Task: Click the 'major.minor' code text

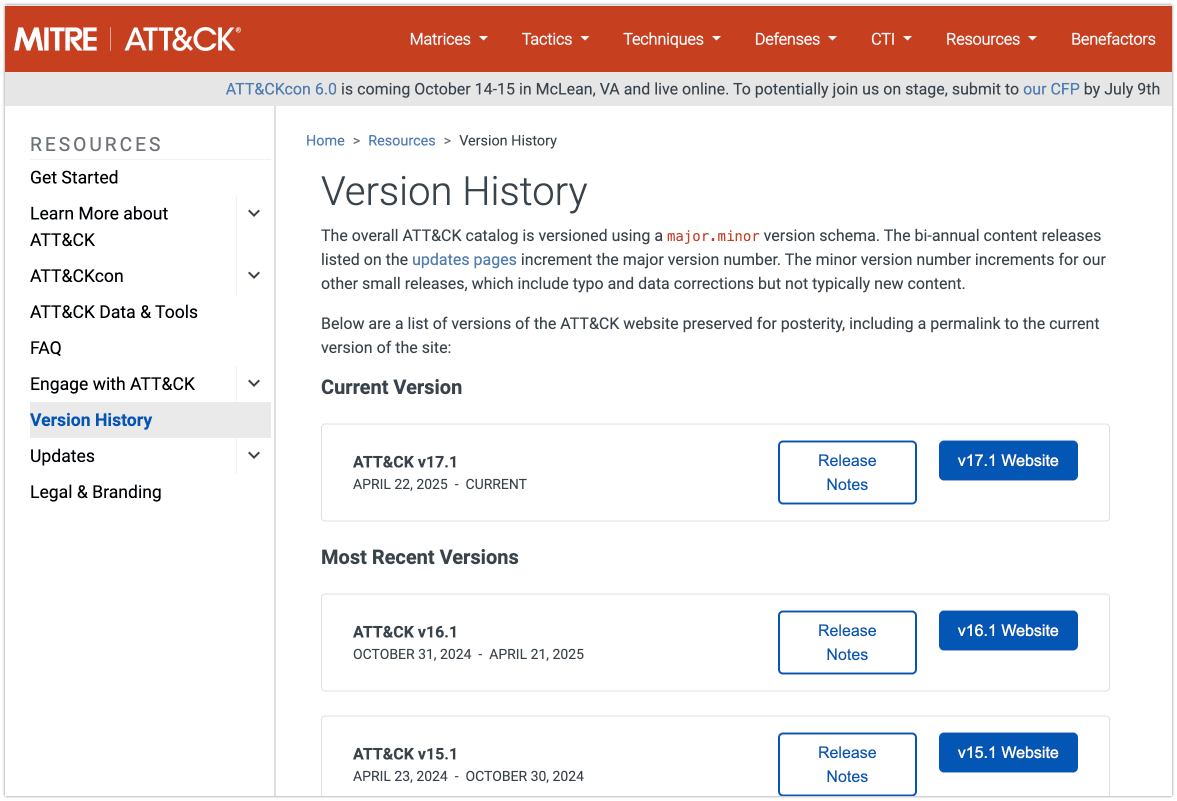Action: click(x=712, y=236)
